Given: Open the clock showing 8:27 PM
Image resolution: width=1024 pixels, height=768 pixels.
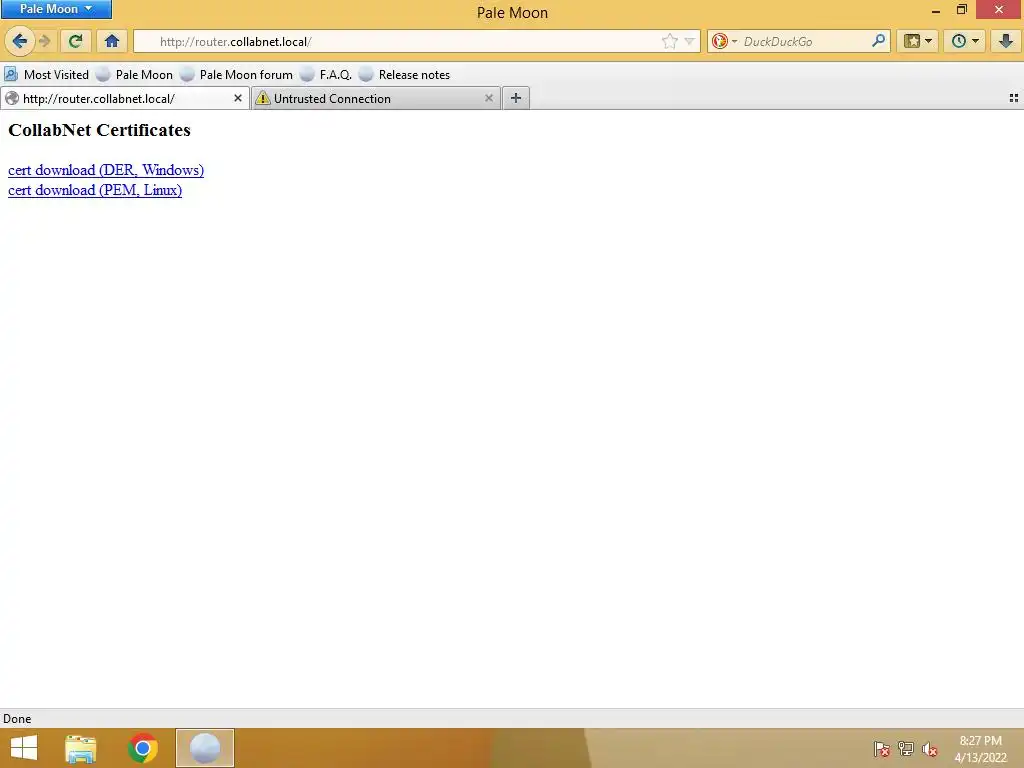Looking at the screenshot, I should [980, 749].
